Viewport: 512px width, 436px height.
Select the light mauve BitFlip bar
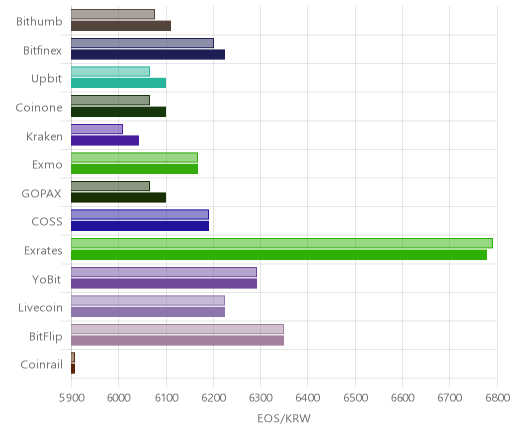[177, 329]
